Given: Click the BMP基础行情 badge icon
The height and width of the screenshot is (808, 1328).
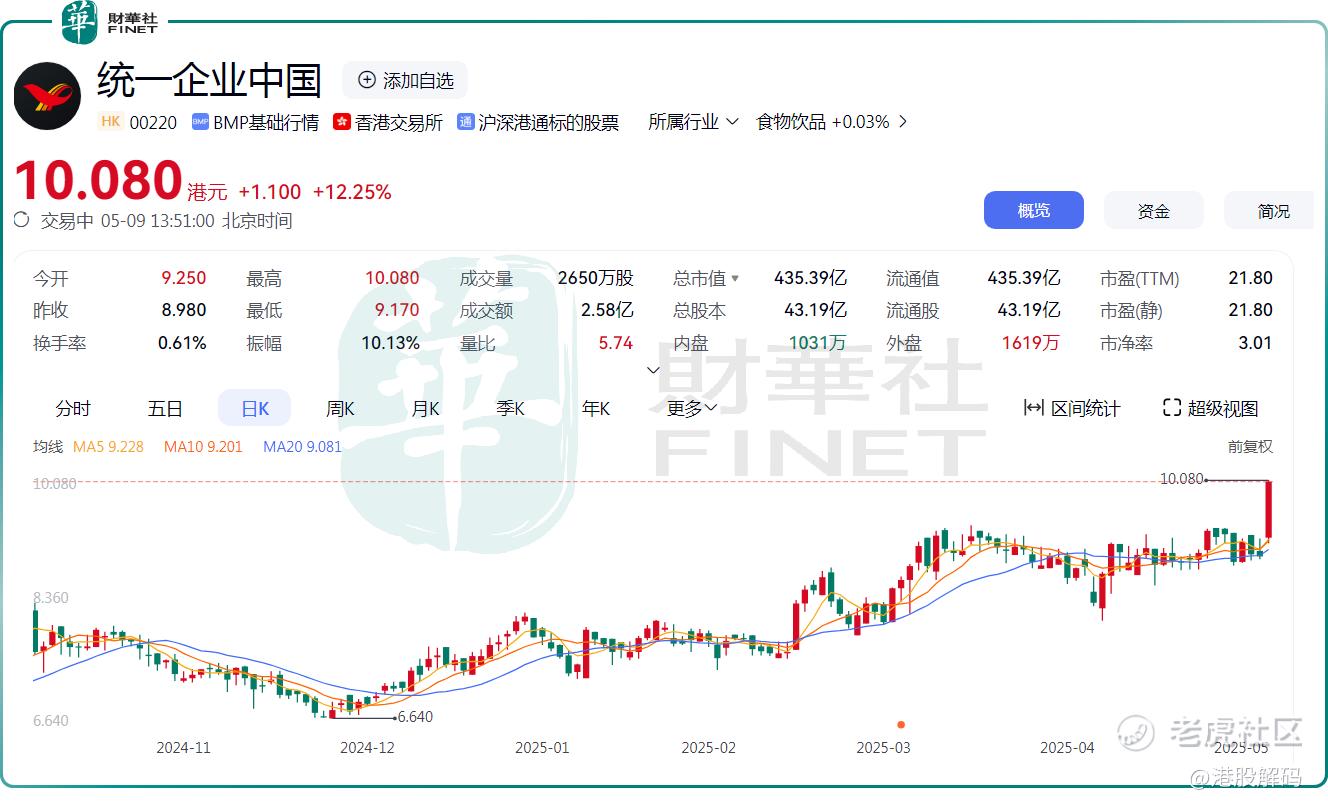Looking at the screenshot, I should (x=200, y=122).
